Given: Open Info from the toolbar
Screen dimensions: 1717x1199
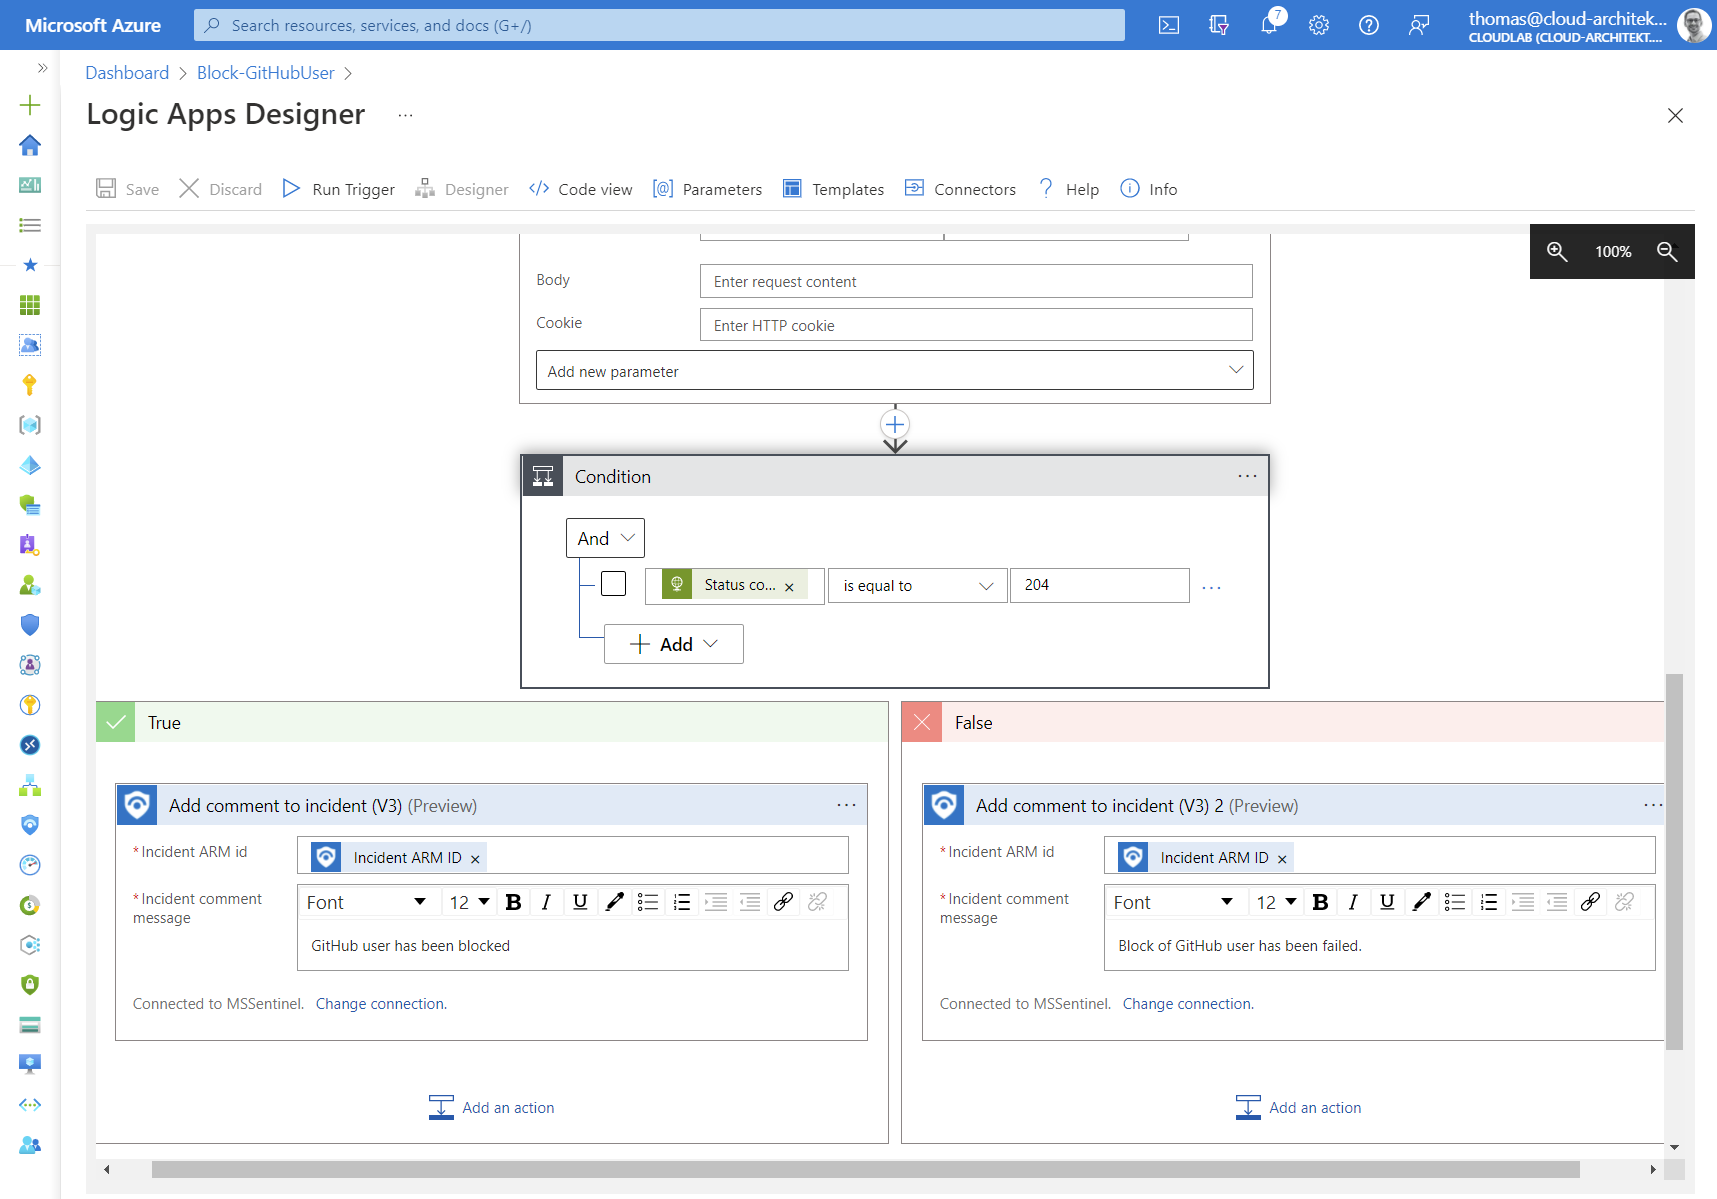Looking at the screenshot, I should click(x=1148, y=189).
